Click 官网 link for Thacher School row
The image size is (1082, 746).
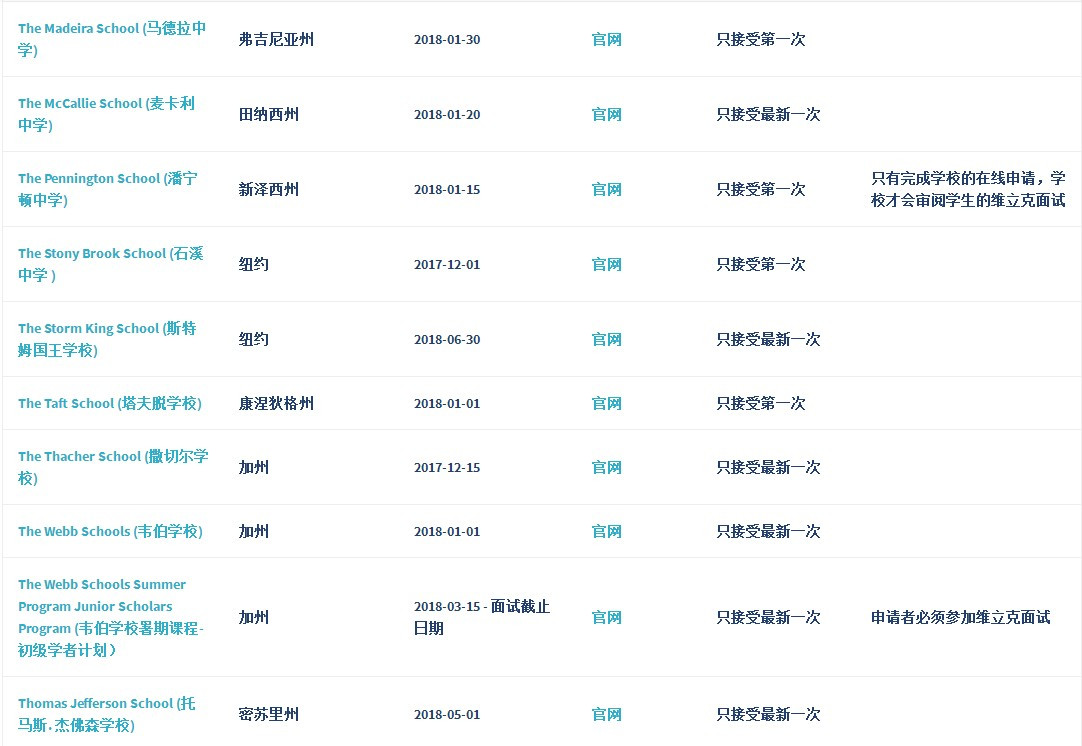(x=607, y=468)
